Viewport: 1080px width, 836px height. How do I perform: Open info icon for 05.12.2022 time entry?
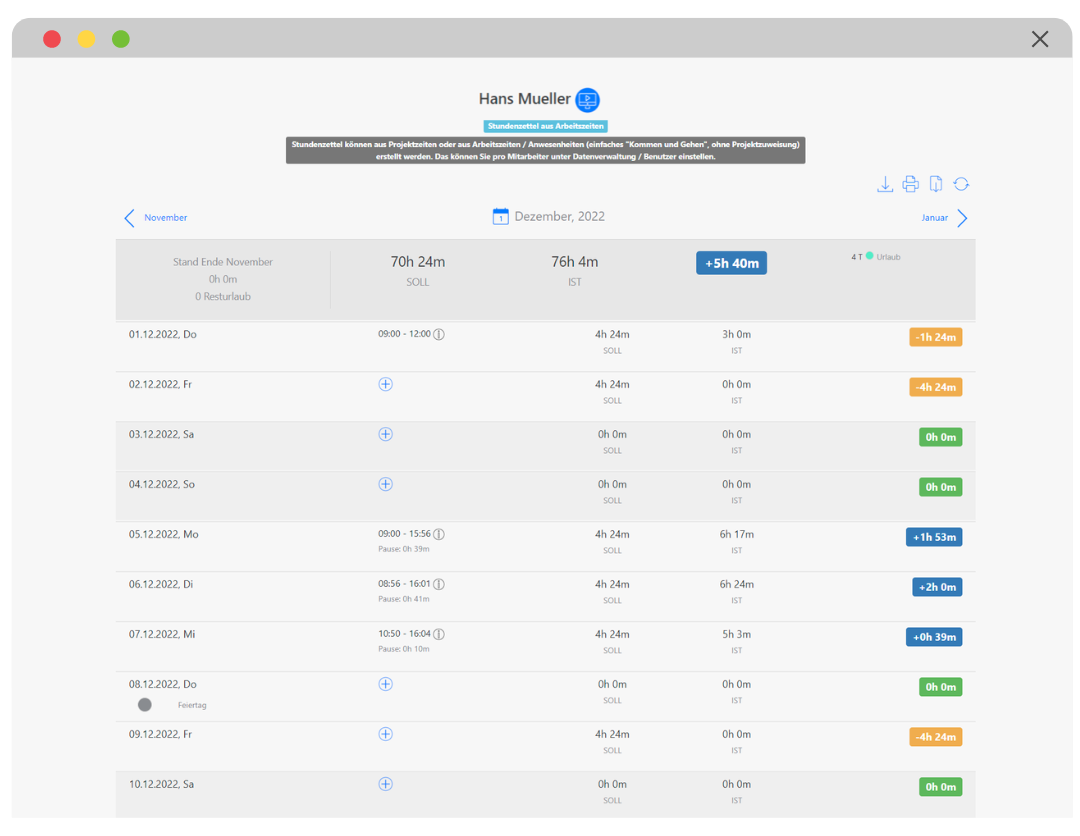click(x=438, y=534)
